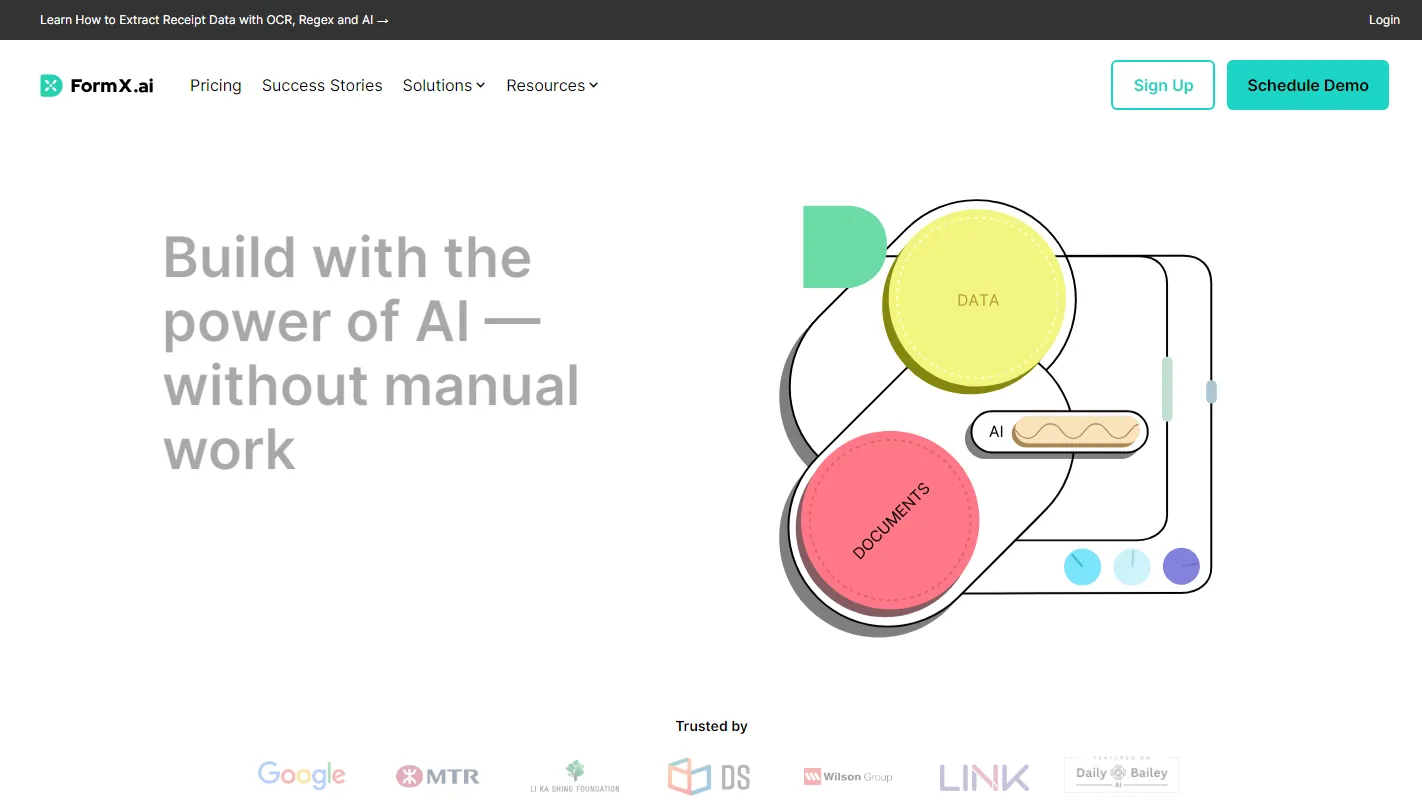Expand the Solutions dropdown menu
Screen dimensions: 1422x800
coord(443,85)
